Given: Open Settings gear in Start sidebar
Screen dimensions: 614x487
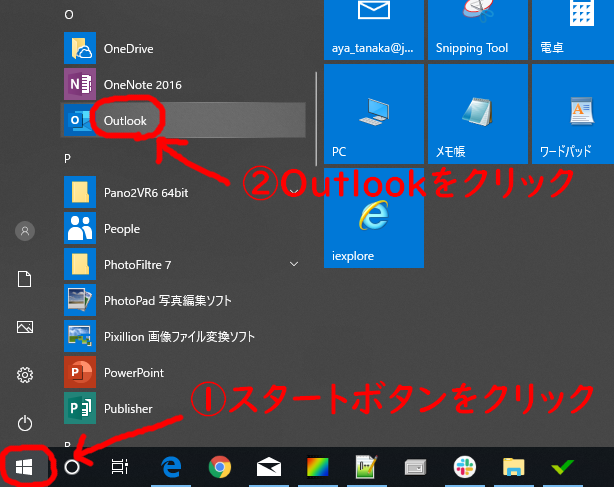Looking at the screenshot, I should click(x=25, y=375).
